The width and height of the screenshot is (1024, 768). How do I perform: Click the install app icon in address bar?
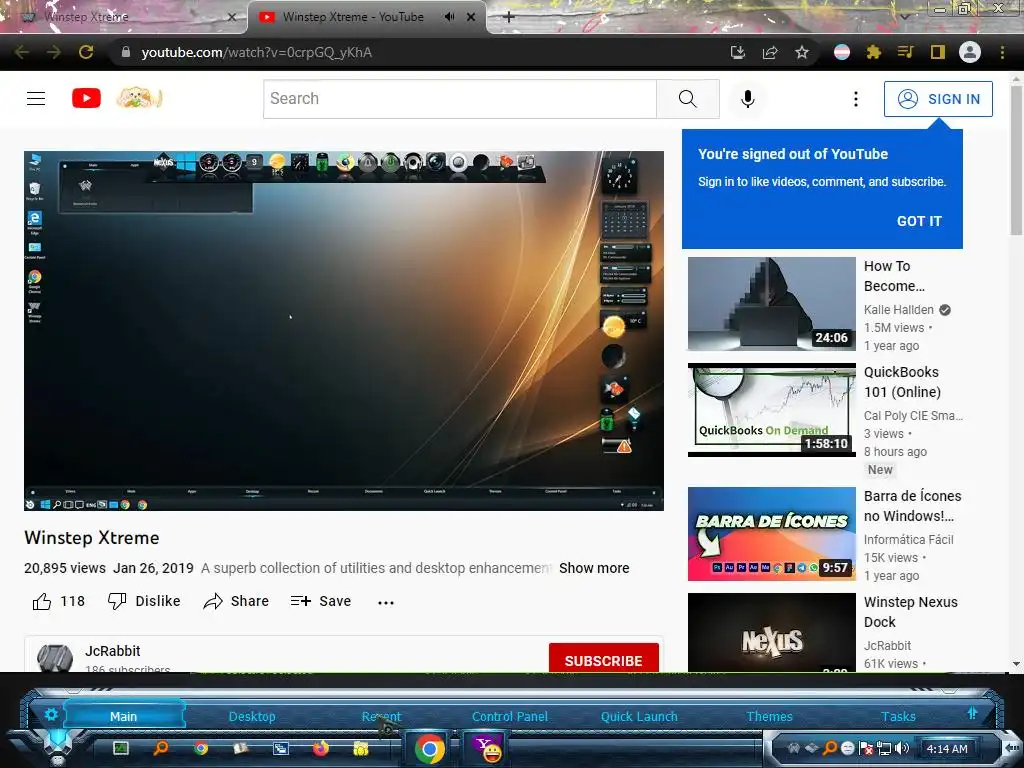tap(737, 52)
